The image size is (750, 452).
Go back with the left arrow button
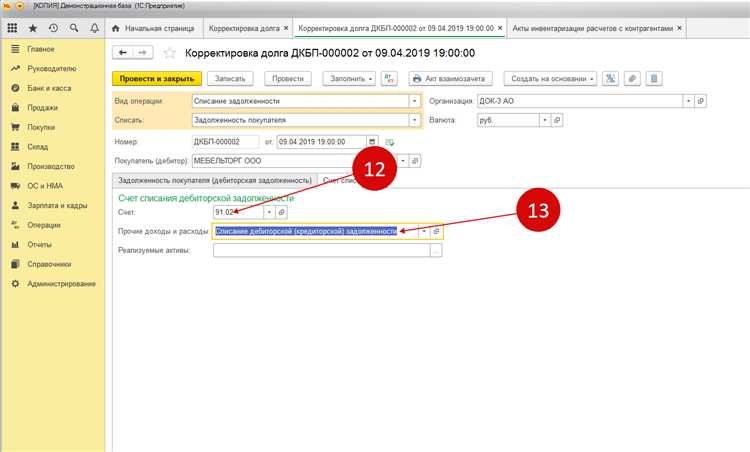[122, 53]
